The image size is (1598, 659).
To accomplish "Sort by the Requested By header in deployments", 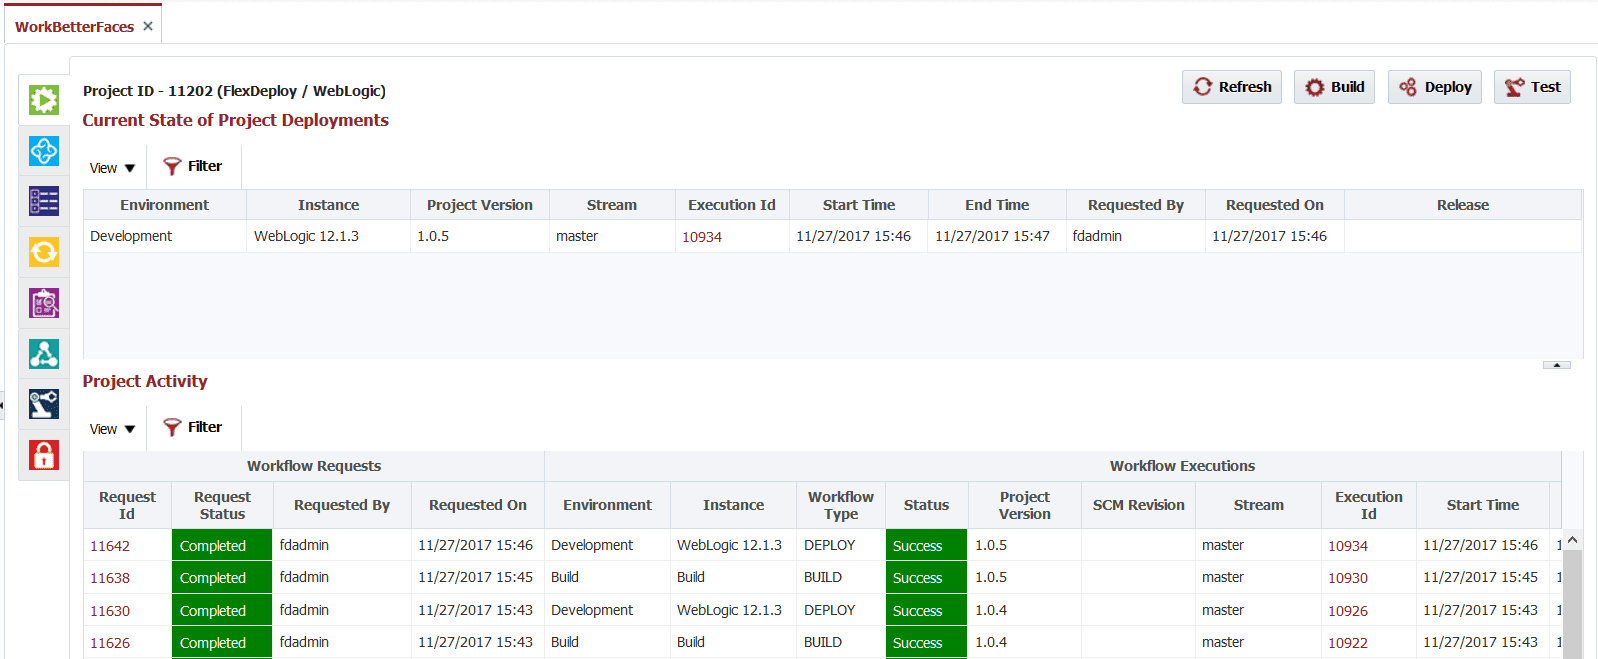I will coord(1136,205).
